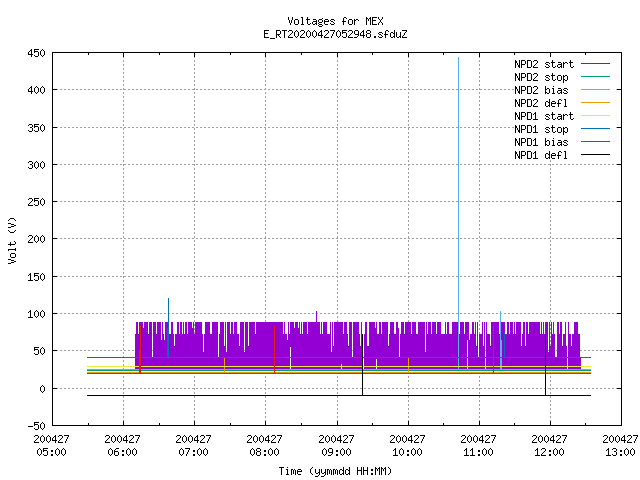Click the 400 y-axis tick value
The width and height of the screenshot is (640, 480).
36,90
